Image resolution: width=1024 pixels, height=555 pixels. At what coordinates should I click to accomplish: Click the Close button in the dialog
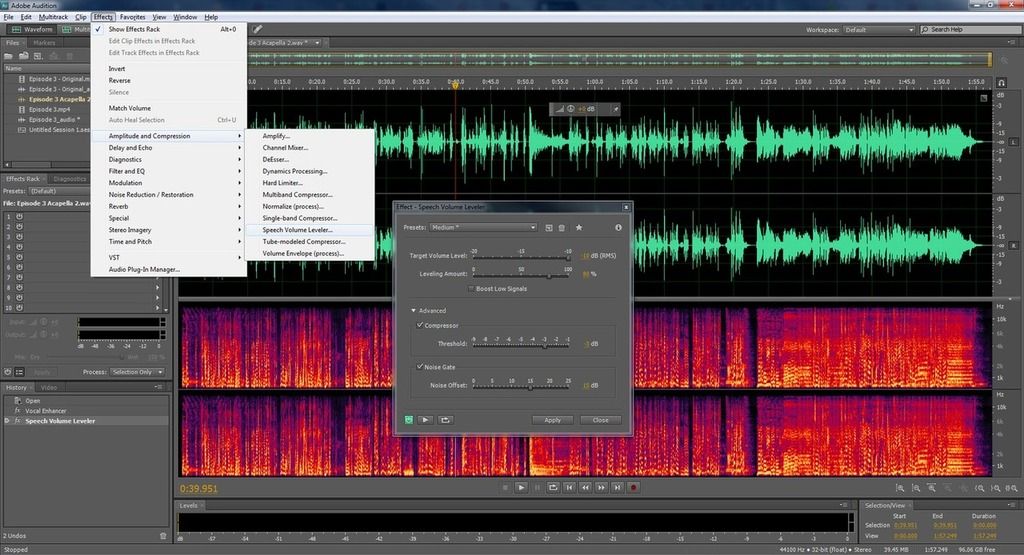[x=601, y=420]
